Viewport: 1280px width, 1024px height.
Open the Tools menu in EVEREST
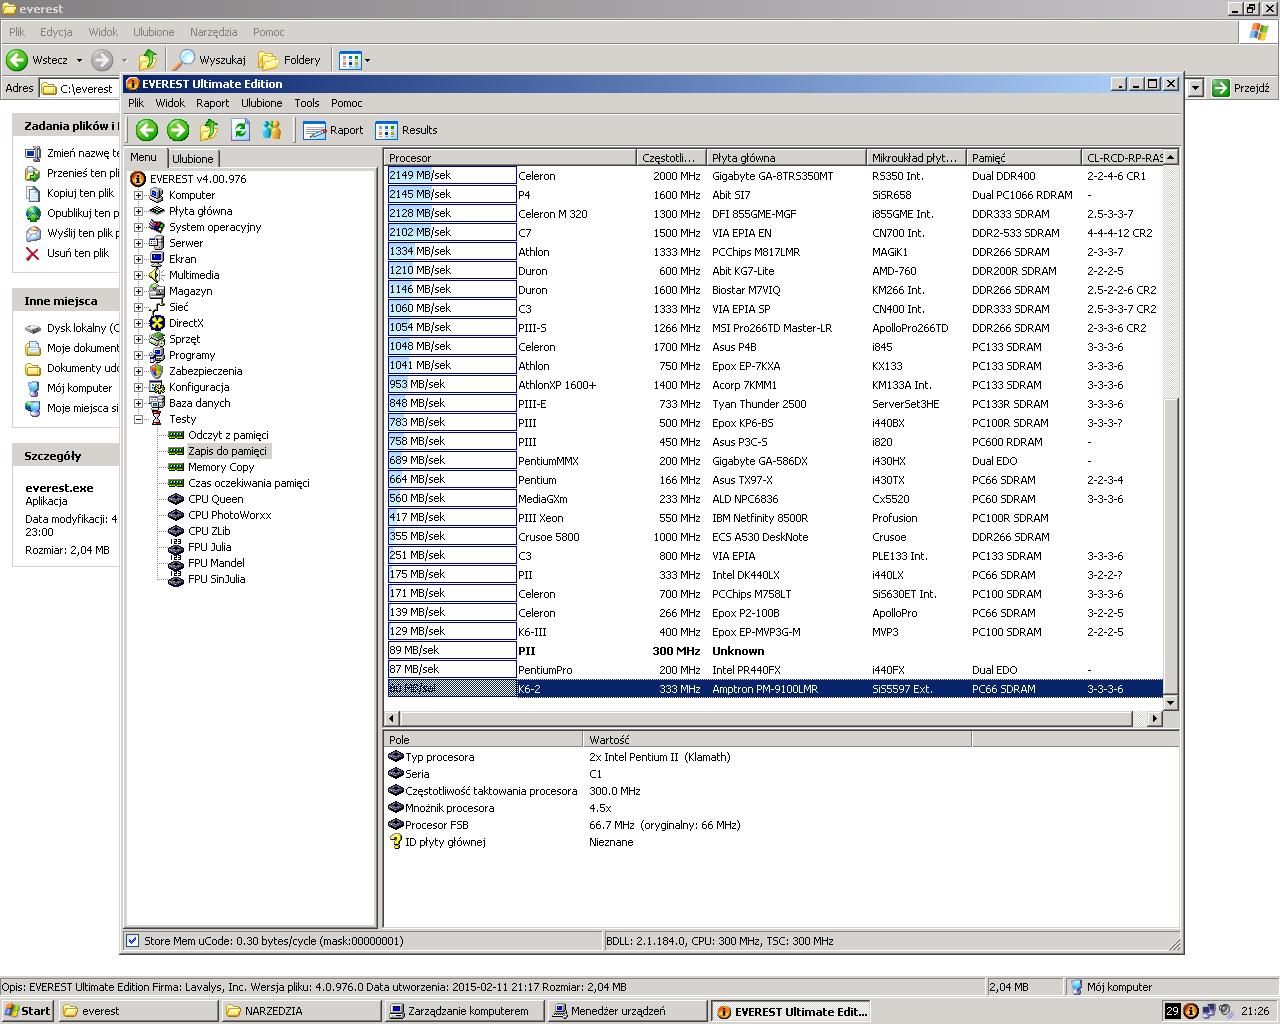307,103
